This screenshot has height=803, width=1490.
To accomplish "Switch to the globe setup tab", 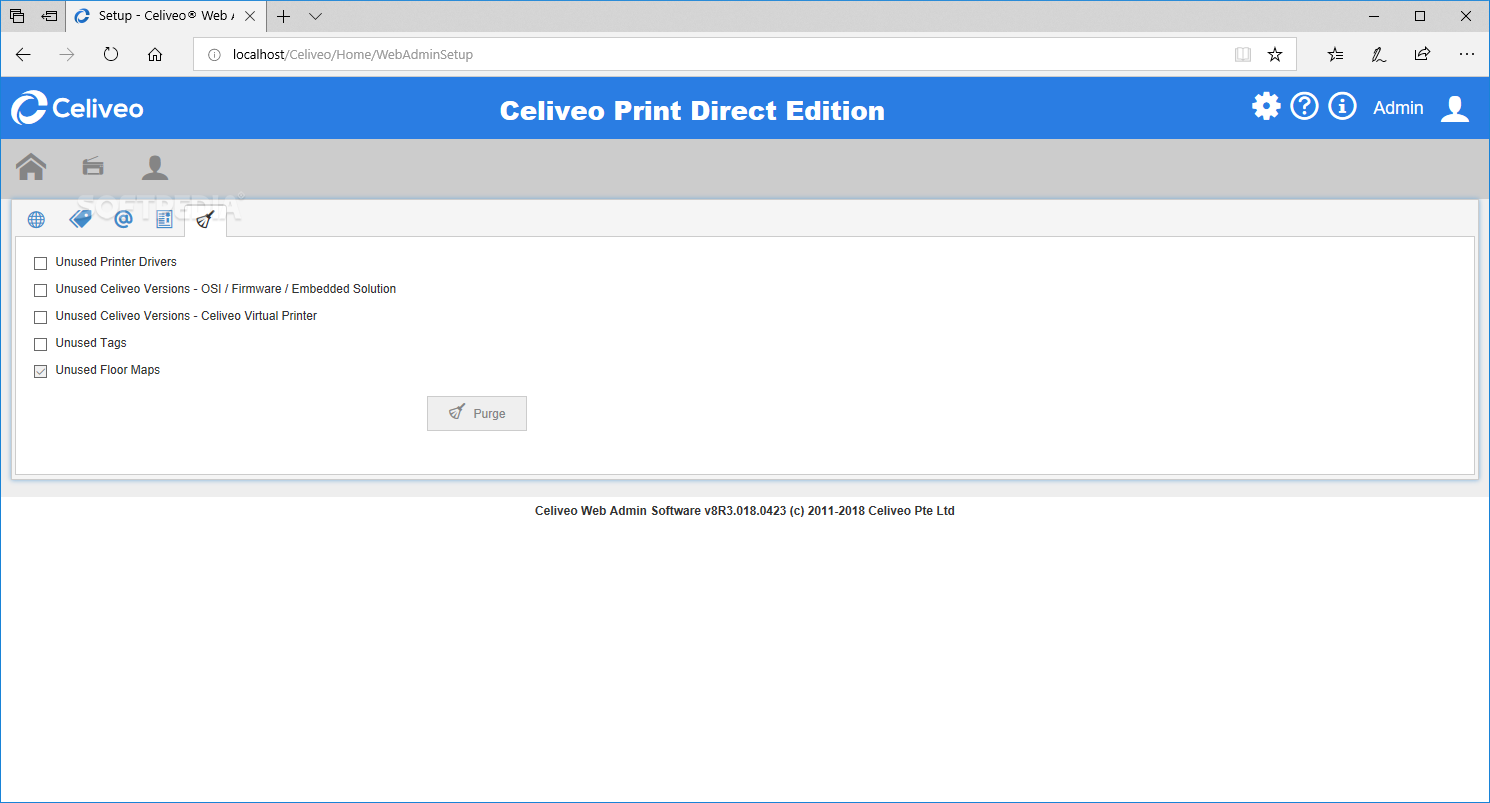I will [x=36, y=219].
